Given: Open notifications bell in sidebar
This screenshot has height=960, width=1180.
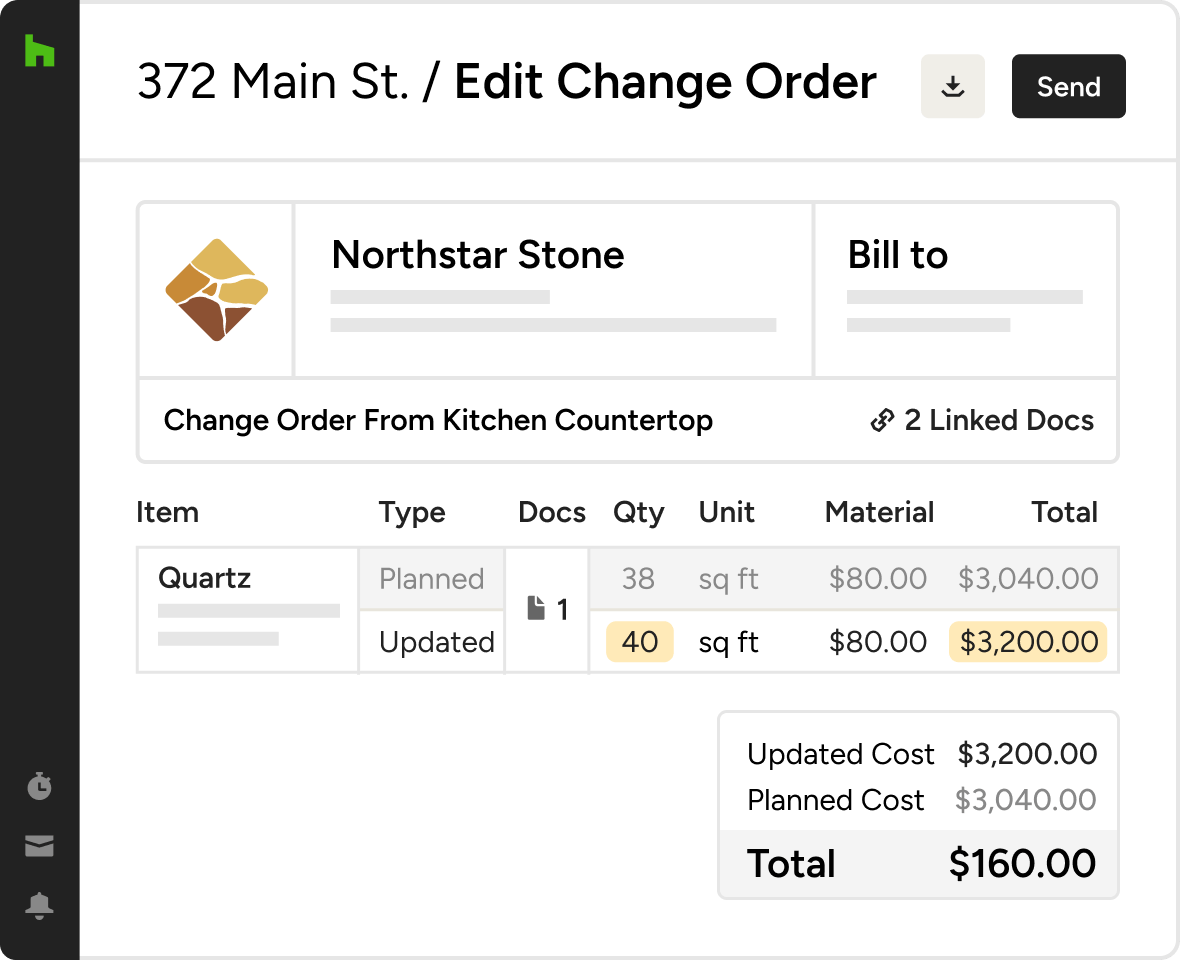Looking at the screenshot, I should [39, 906].
